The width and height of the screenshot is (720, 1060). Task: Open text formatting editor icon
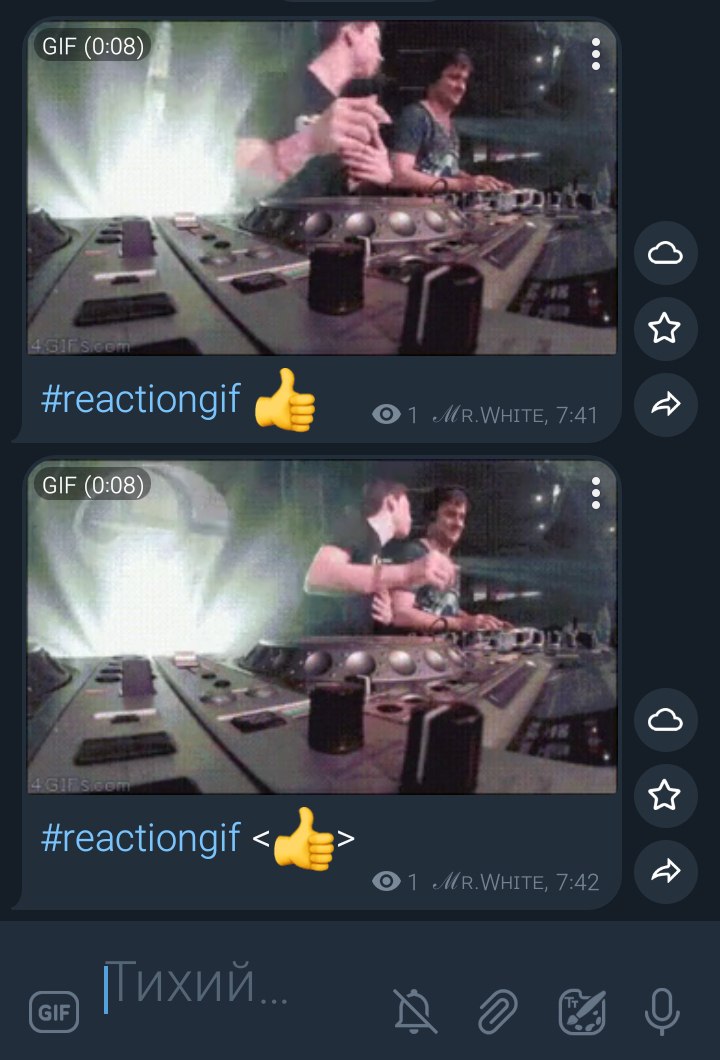(581, 1011)
